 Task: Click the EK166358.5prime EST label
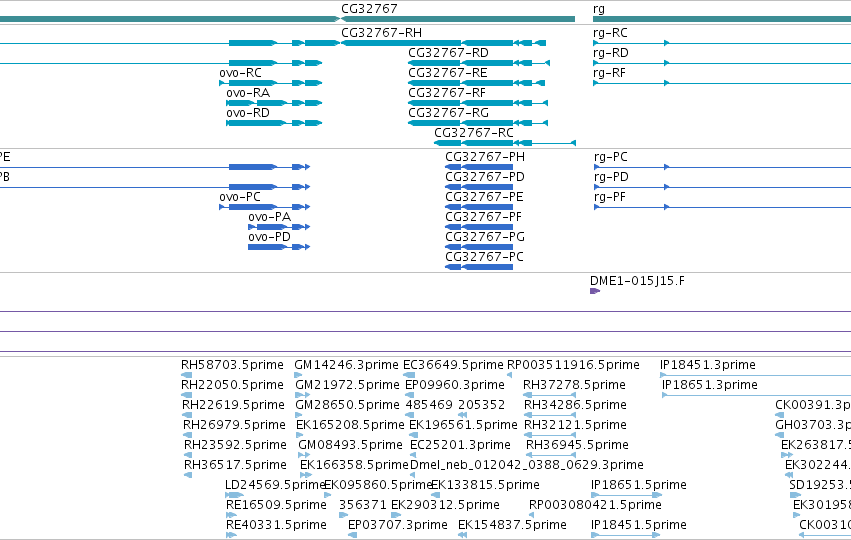(x=354, y=465)
